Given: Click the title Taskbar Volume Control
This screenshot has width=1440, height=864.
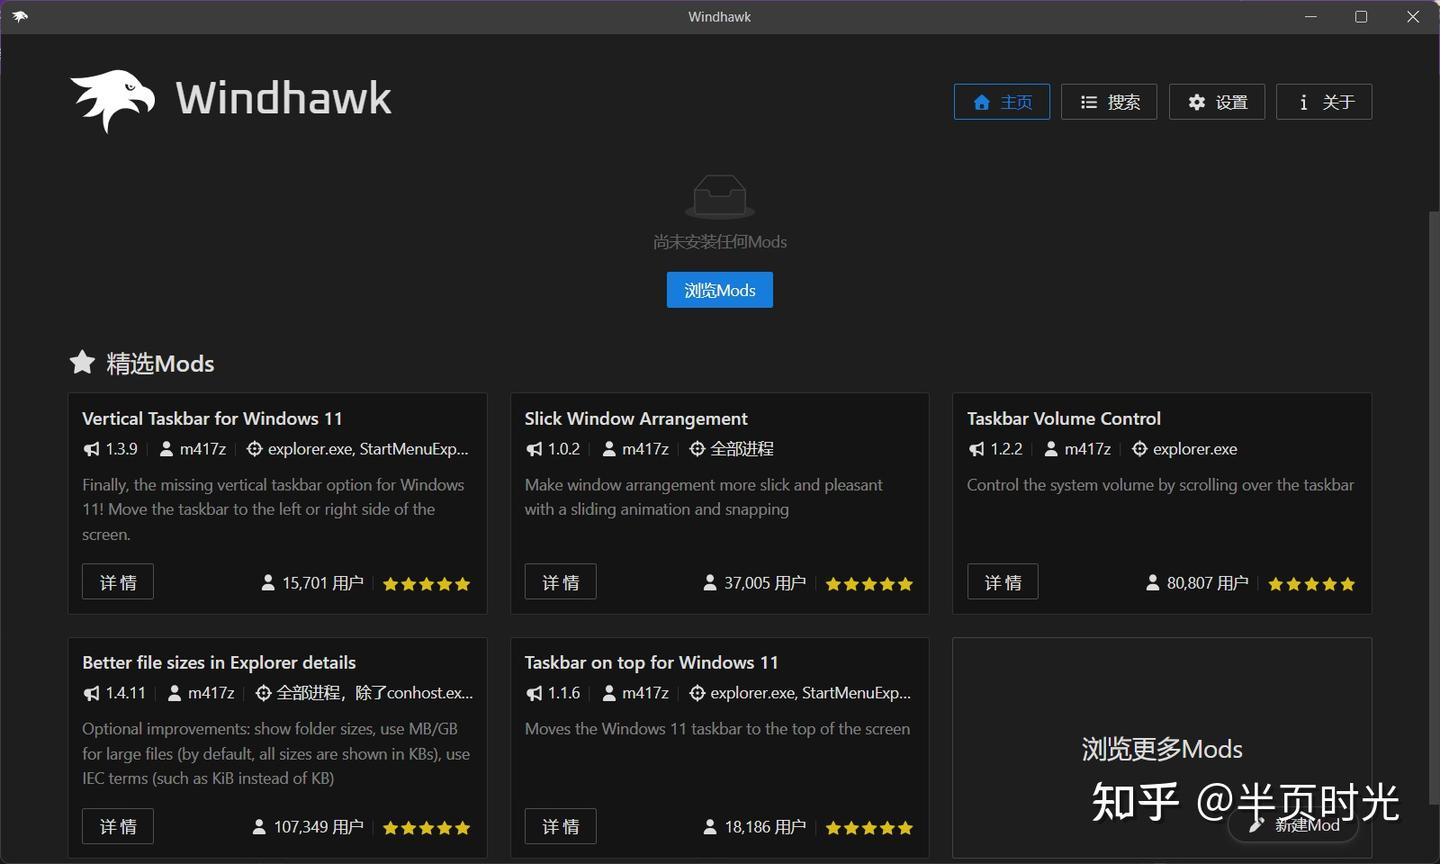Looking at the screenshot, I should [x=1064, y=418].
